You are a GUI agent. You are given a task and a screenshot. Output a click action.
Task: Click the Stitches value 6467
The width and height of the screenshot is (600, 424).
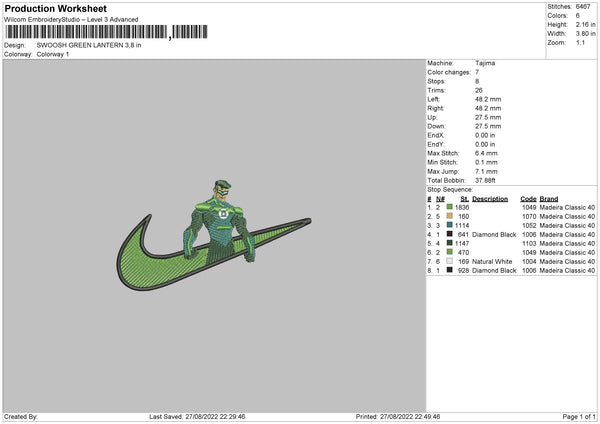coord(583,7)
